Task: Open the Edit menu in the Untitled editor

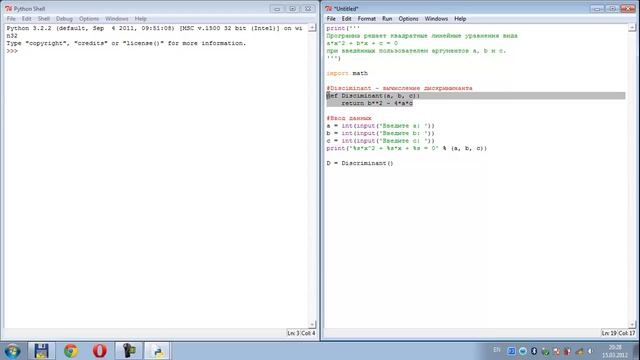Action: pos(347,19)
